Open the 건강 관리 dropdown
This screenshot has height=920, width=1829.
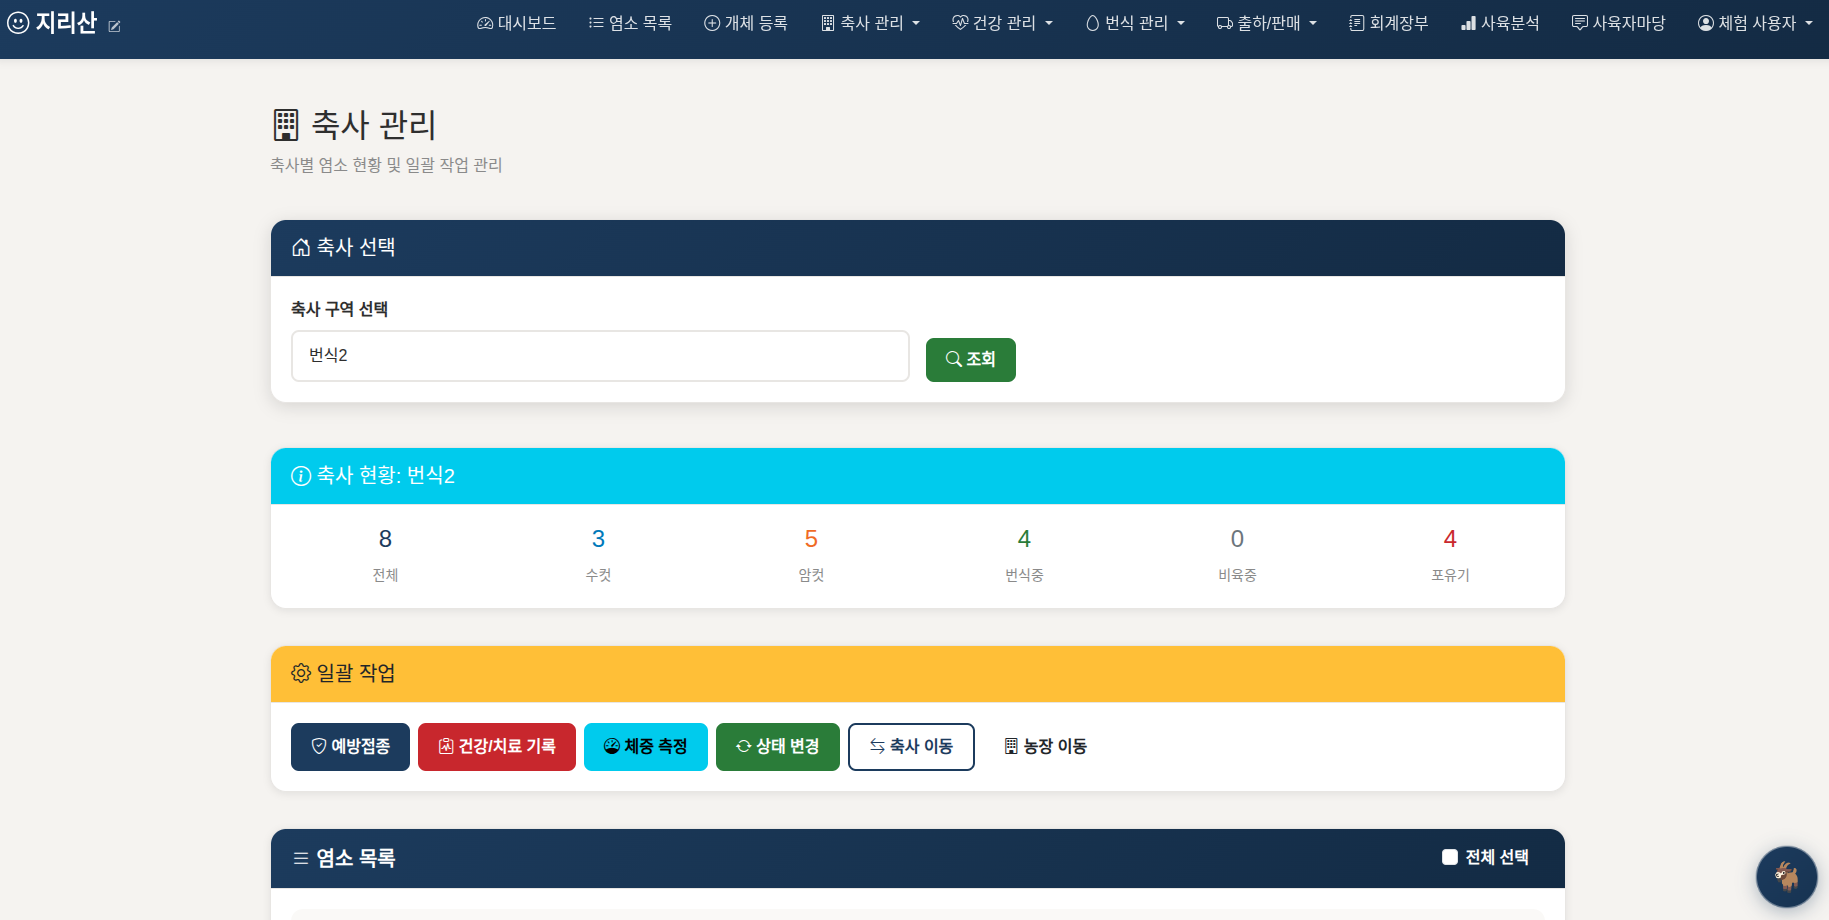click(1002, 22)
